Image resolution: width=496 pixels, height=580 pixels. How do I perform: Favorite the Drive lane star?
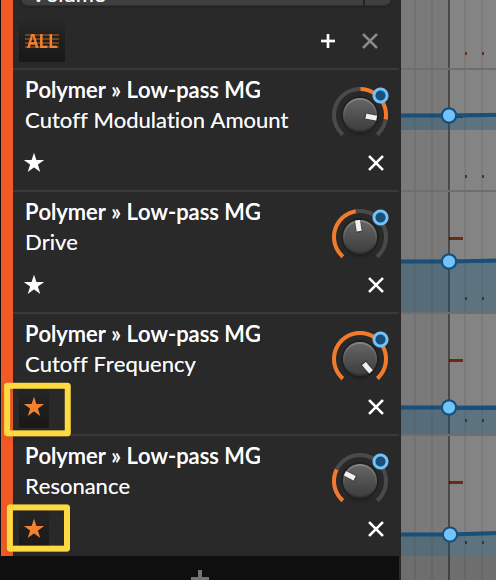point(34,285)
